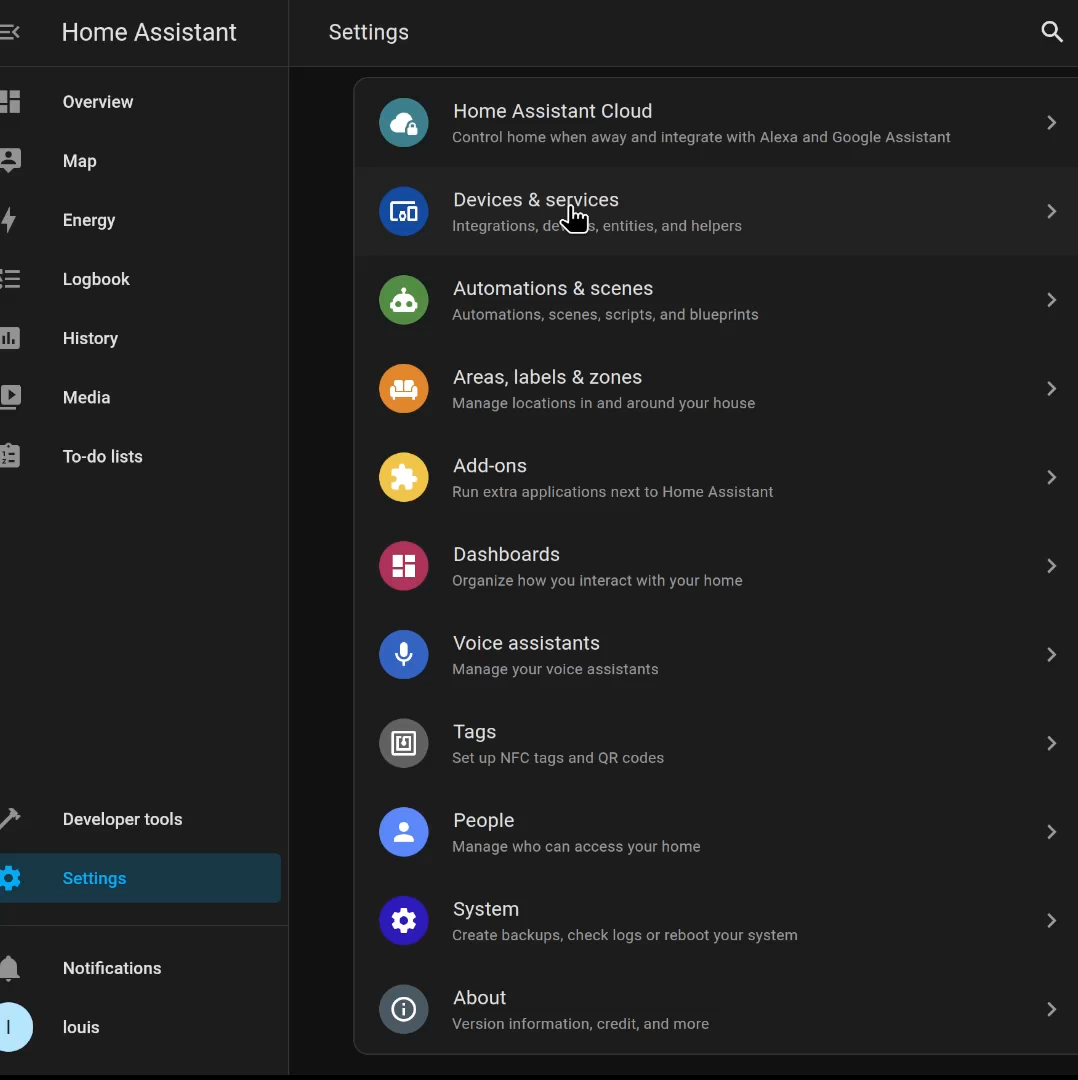Open the About page

[x=716, y=1009]
